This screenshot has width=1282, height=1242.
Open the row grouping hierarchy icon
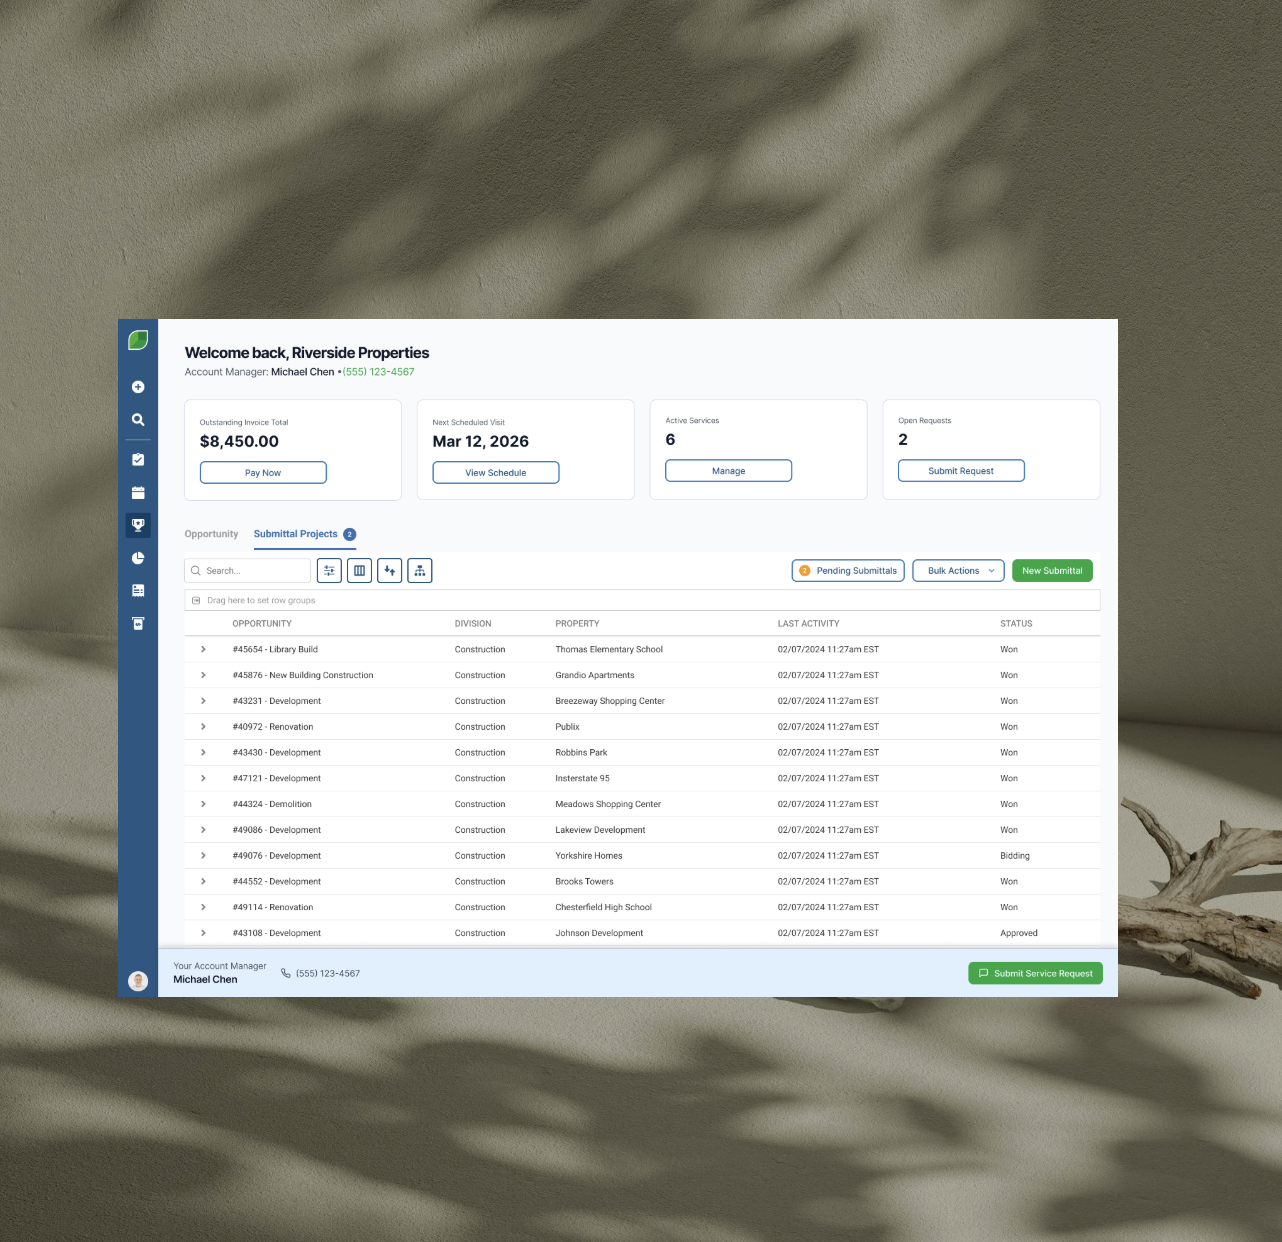[x=419, y=570]
